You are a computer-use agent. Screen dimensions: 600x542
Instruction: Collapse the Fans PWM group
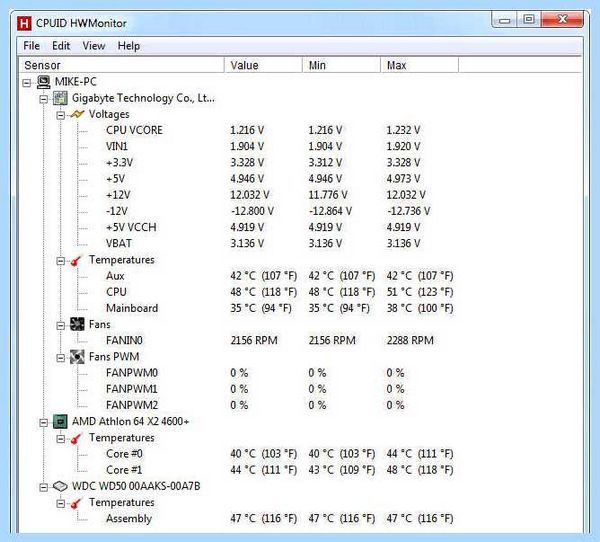60,358
